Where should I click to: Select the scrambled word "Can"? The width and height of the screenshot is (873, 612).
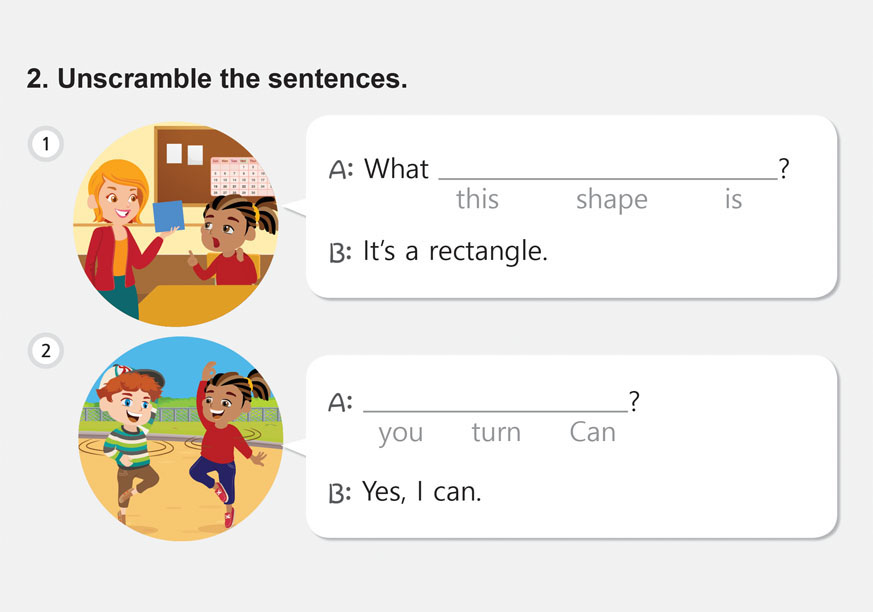point(592,433)
